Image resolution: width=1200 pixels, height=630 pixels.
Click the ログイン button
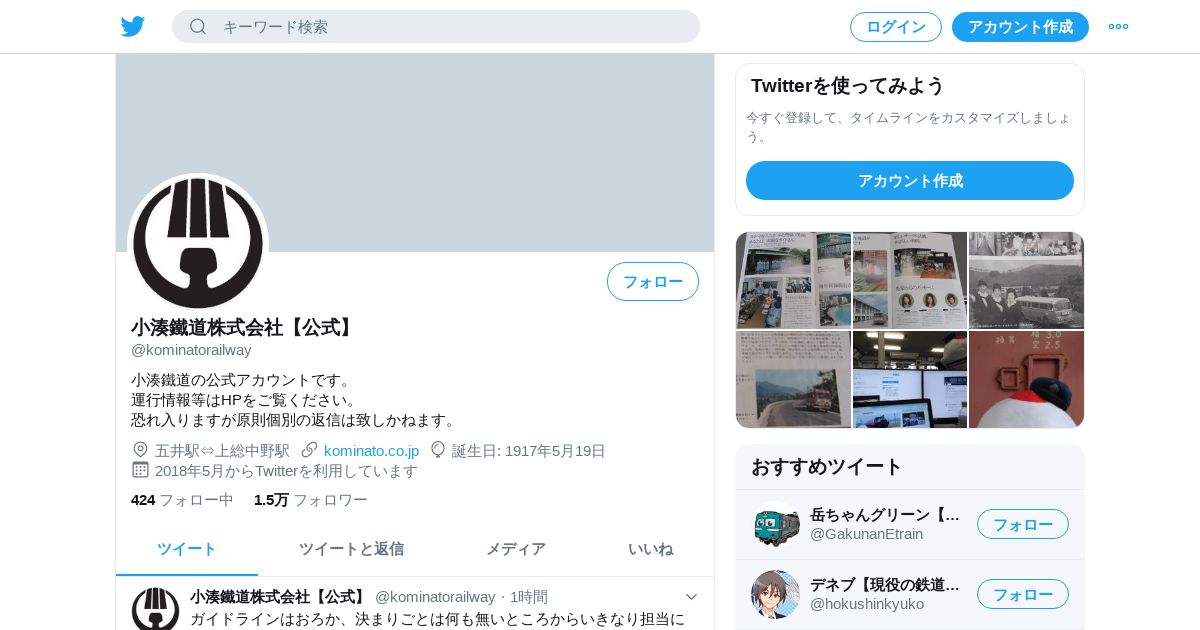click(x=896, y=27)
